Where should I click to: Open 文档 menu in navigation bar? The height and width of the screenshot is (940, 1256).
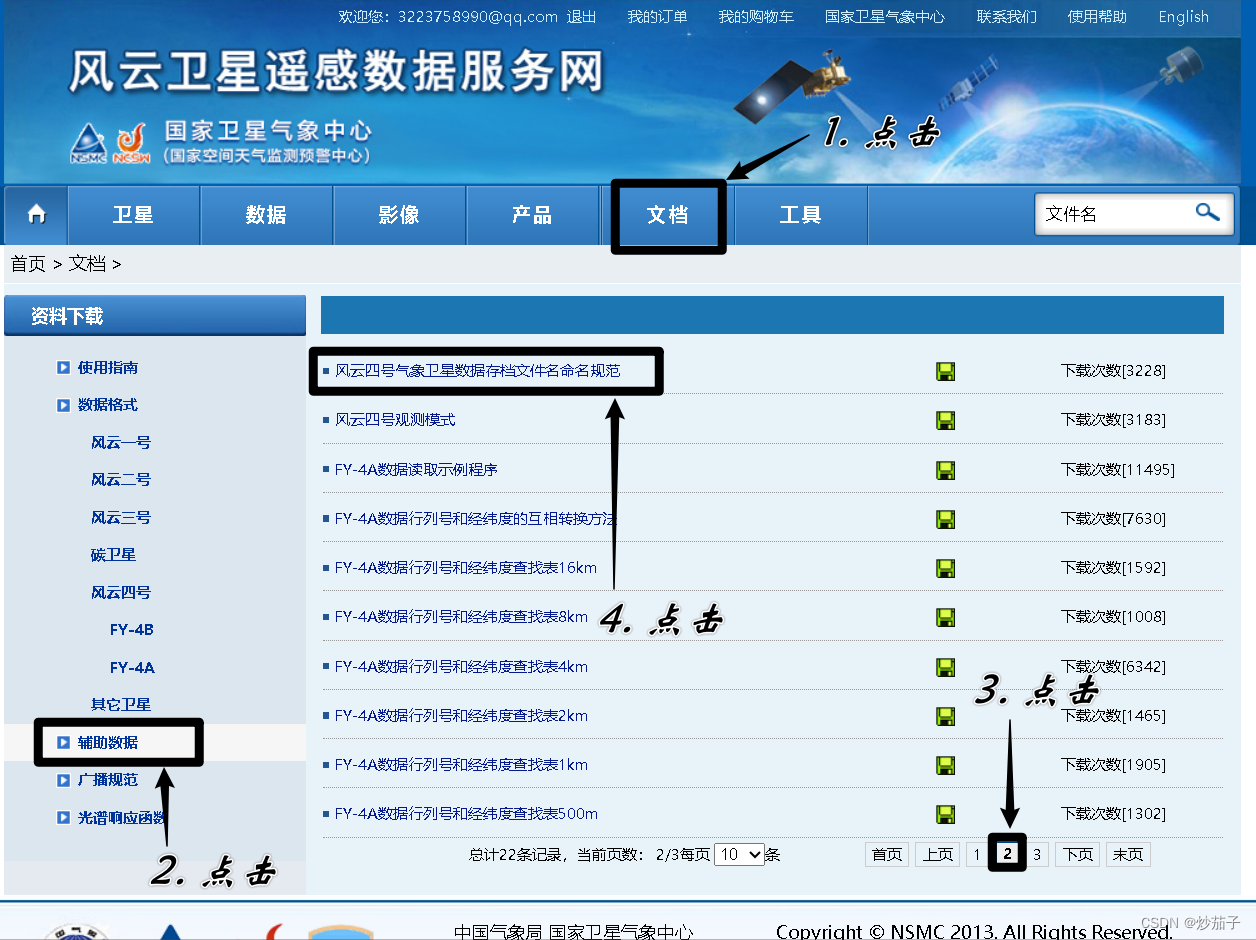(x=667, y=215)
